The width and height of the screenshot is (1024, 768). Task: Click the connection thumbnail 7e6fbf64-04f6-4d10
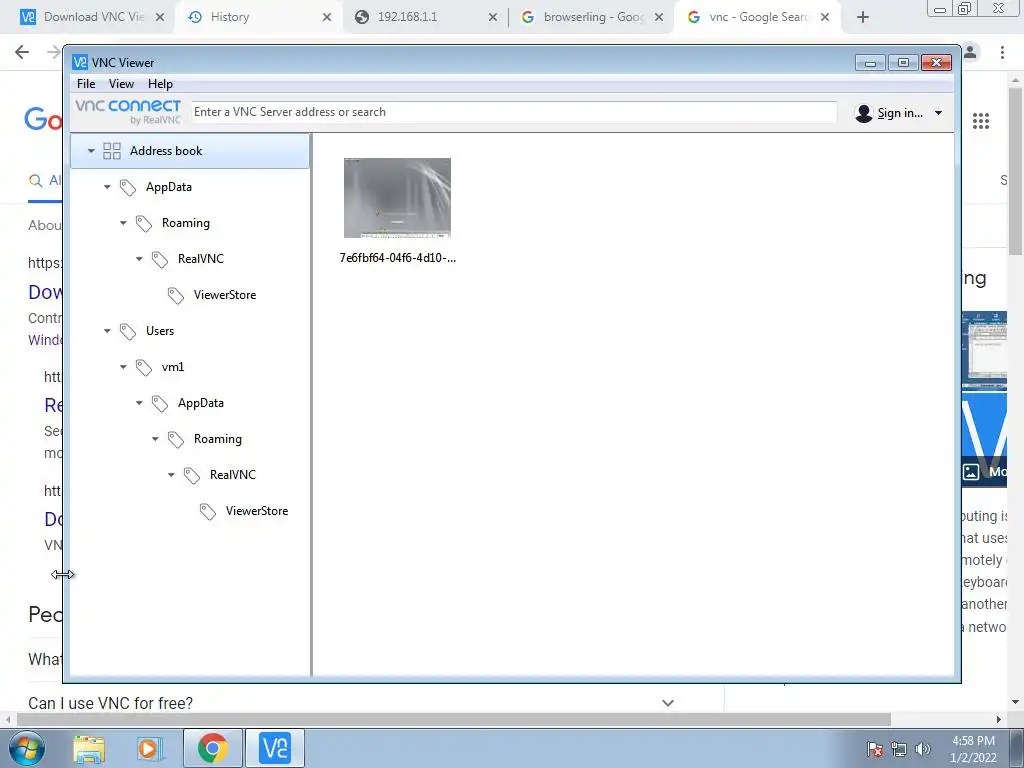[x=397, y=198]
